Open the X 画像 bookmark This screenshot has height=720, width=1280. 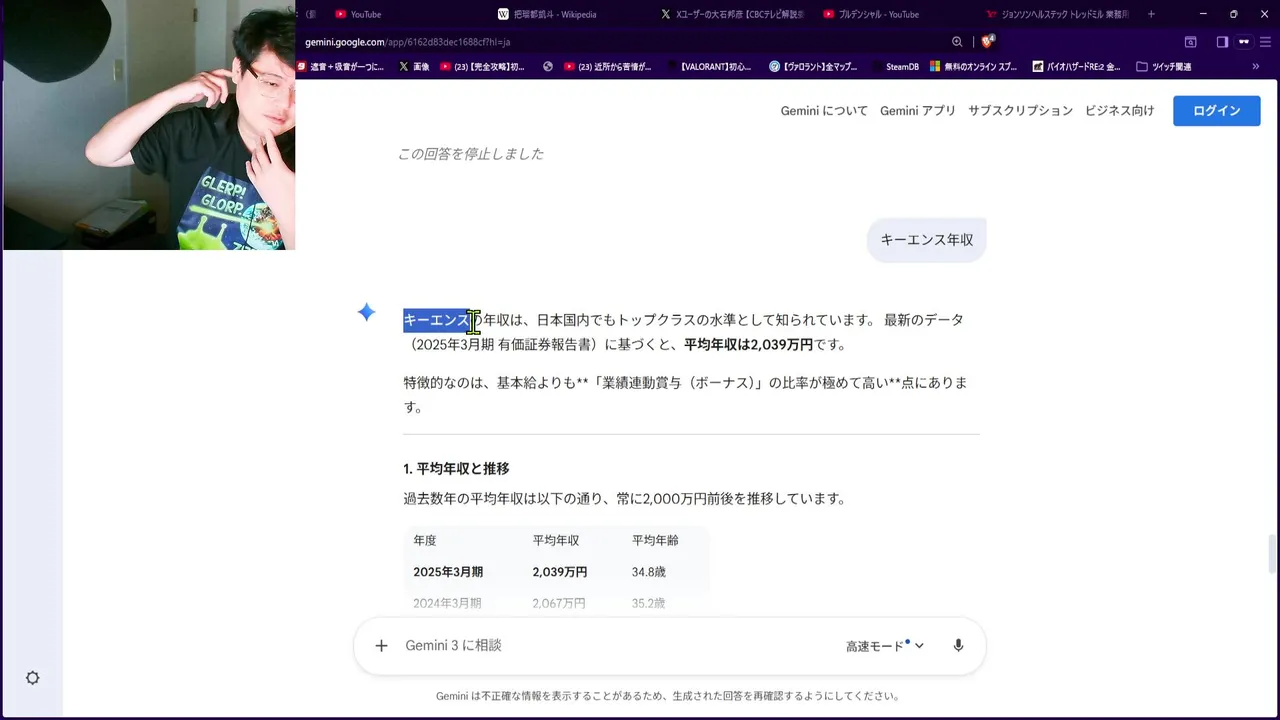pyautogui.click(x=414, y=67)
